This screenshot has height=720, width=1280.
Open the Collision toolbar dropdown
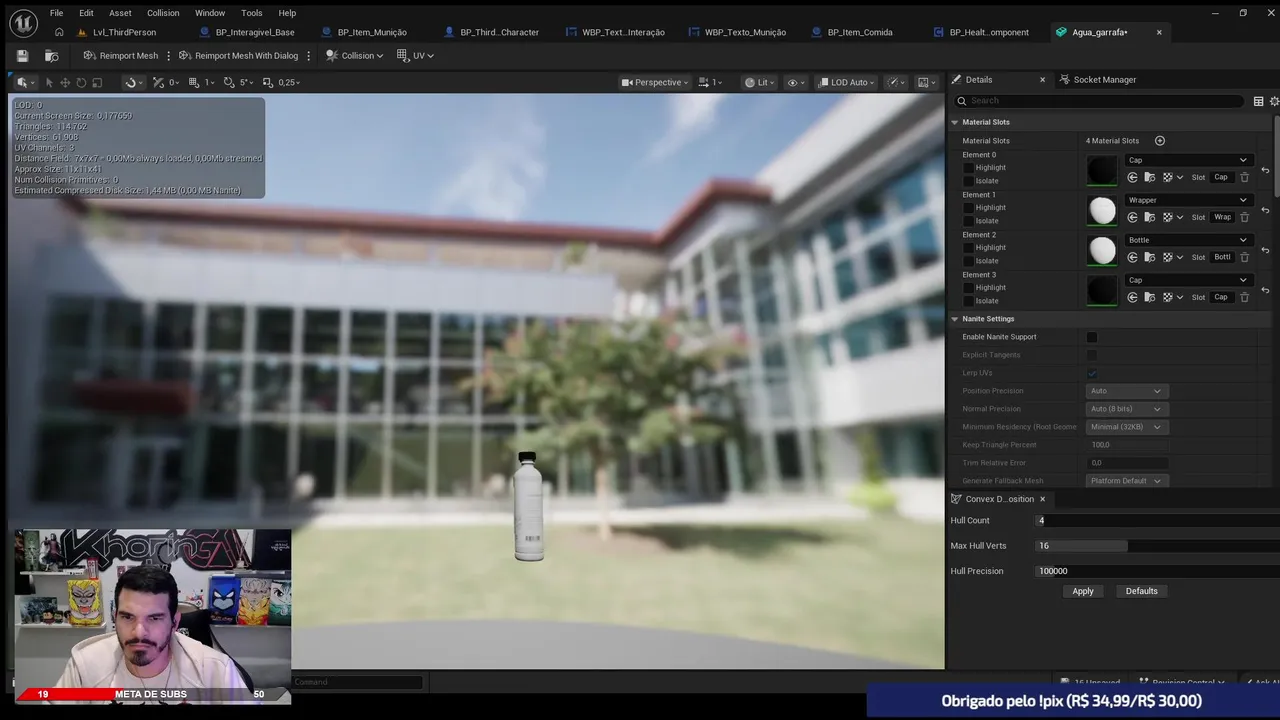[354, 56]
